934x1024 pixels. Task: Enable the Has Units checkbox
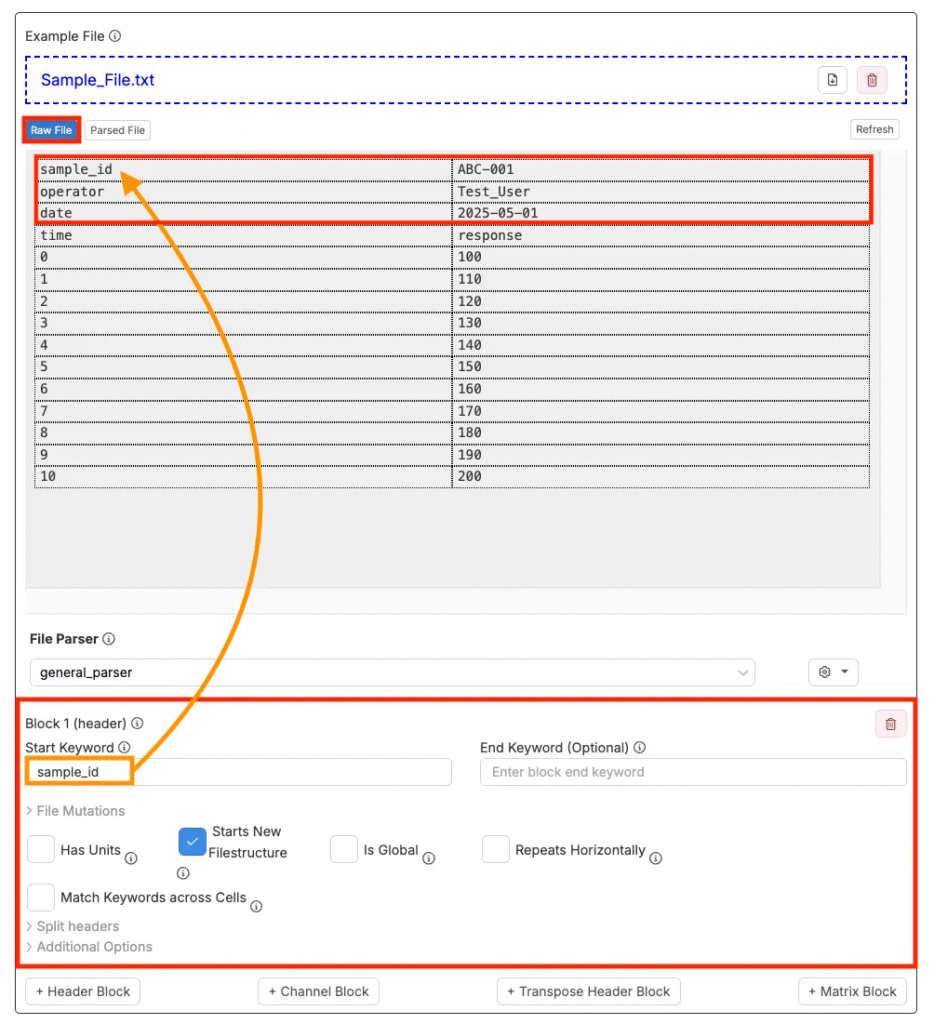pyautogui.click(x=41, y=849)
